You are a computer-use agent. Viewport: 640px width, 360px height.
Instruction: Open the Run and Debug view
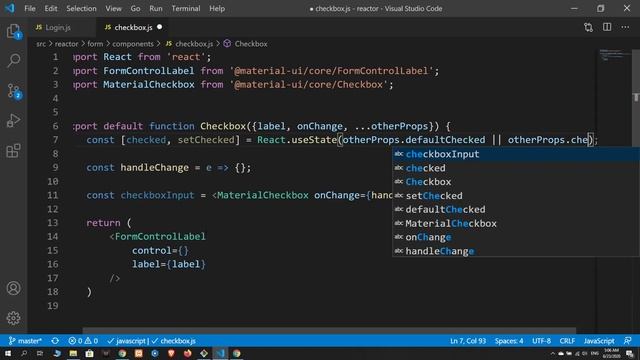click(x=13, y=121)
